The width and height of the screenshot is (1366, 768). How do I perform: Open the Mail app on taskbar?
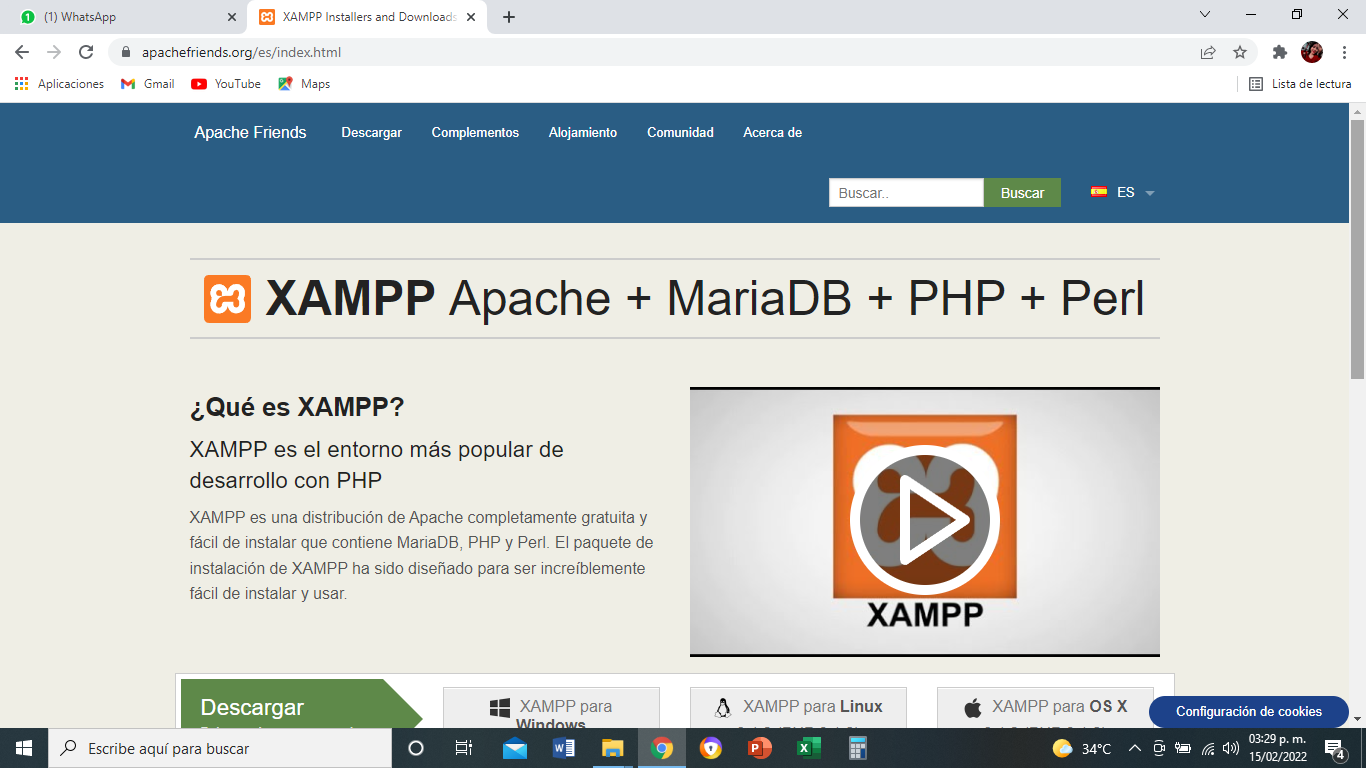[515, 748]
